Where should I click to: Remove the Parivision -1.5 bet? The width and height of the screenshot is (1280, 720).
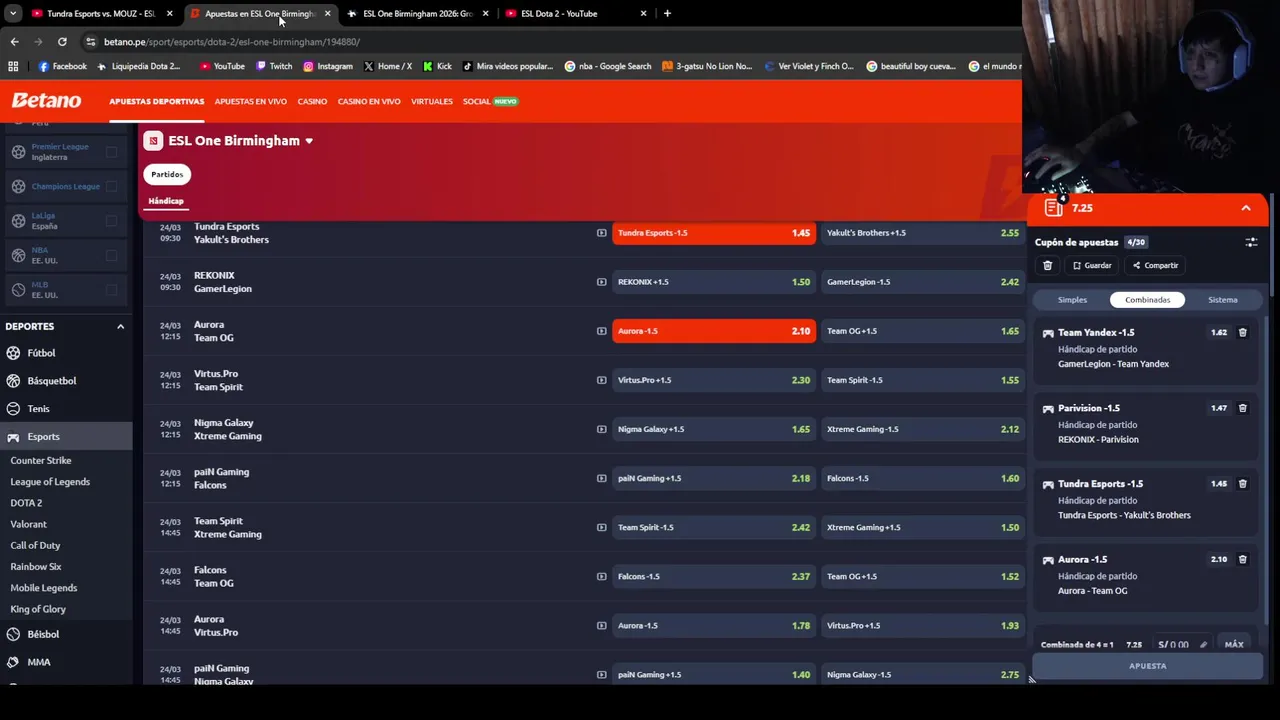coord(1242,408)
